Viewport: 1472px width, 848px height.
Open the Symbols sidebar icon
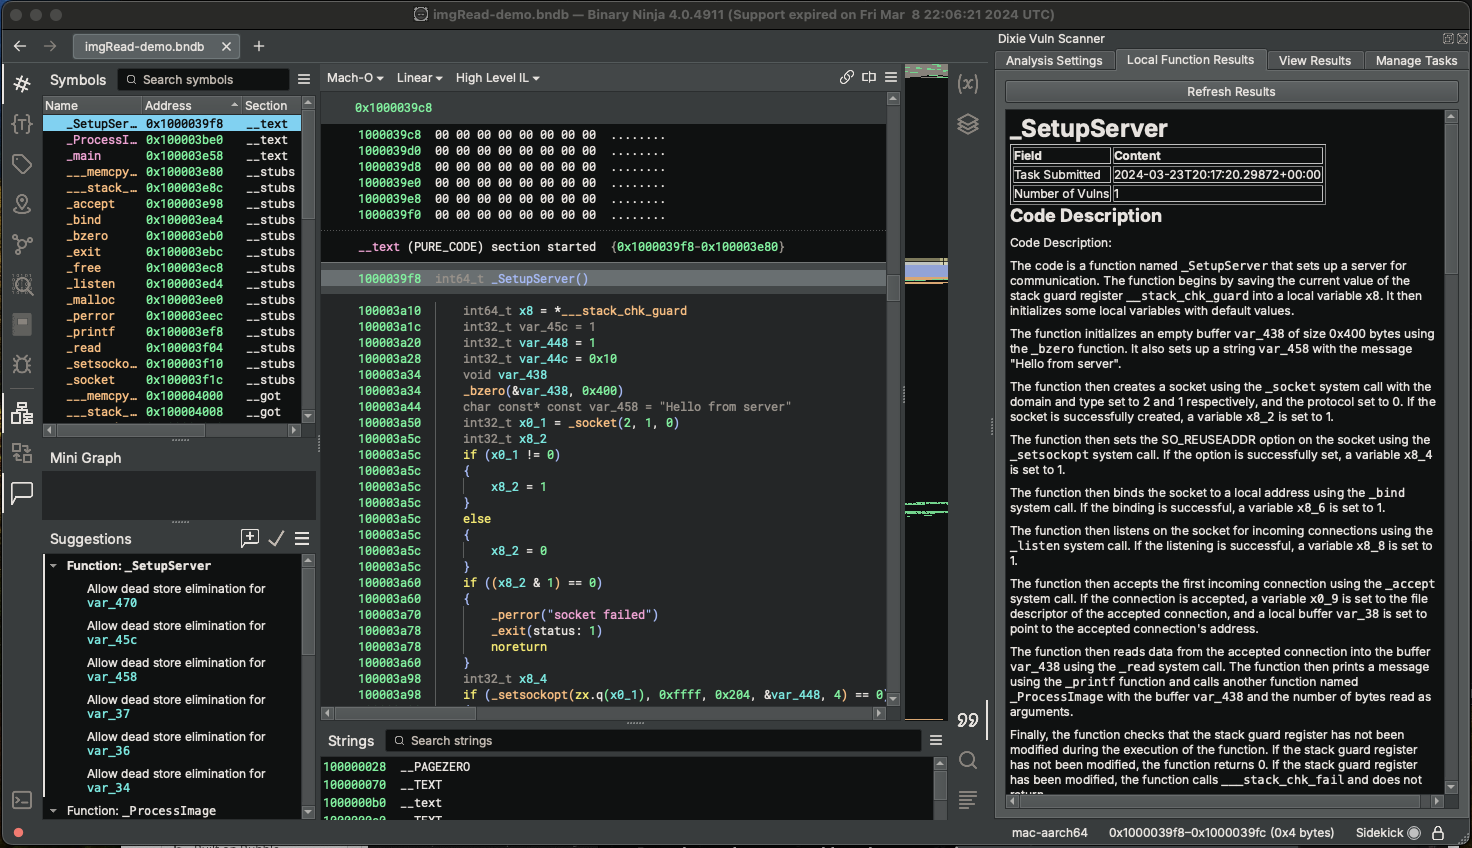22,84
